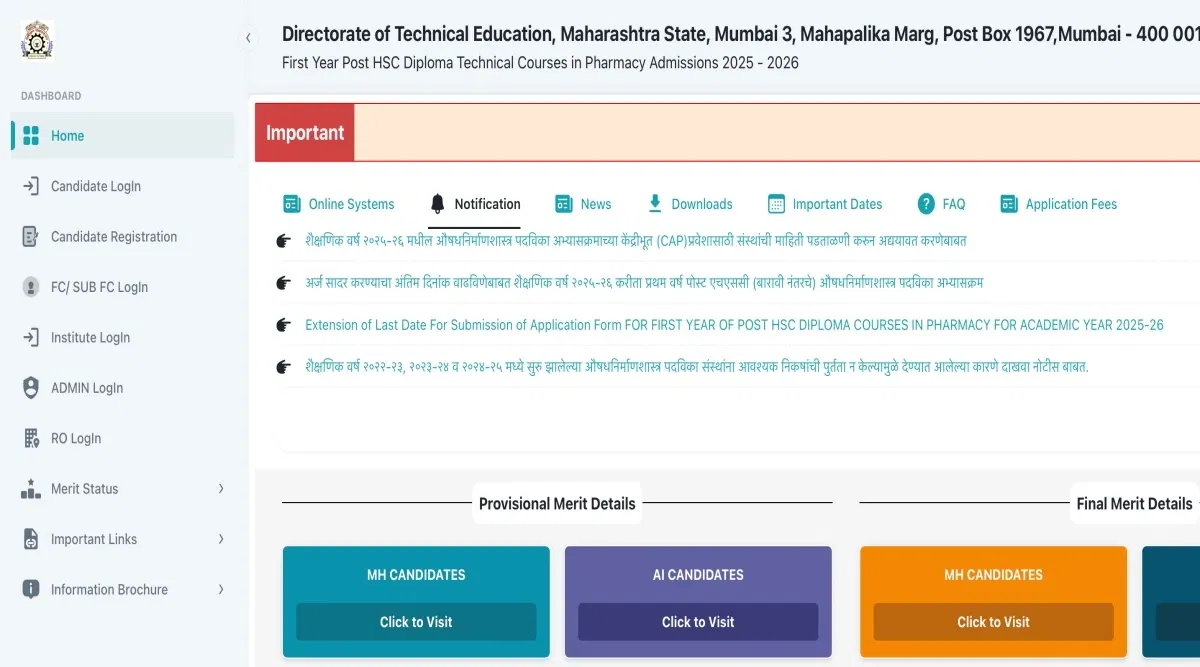Click the ADMIN Login shield icon
The width and height of the screenshot is (1200, 667).
[31, 388]
